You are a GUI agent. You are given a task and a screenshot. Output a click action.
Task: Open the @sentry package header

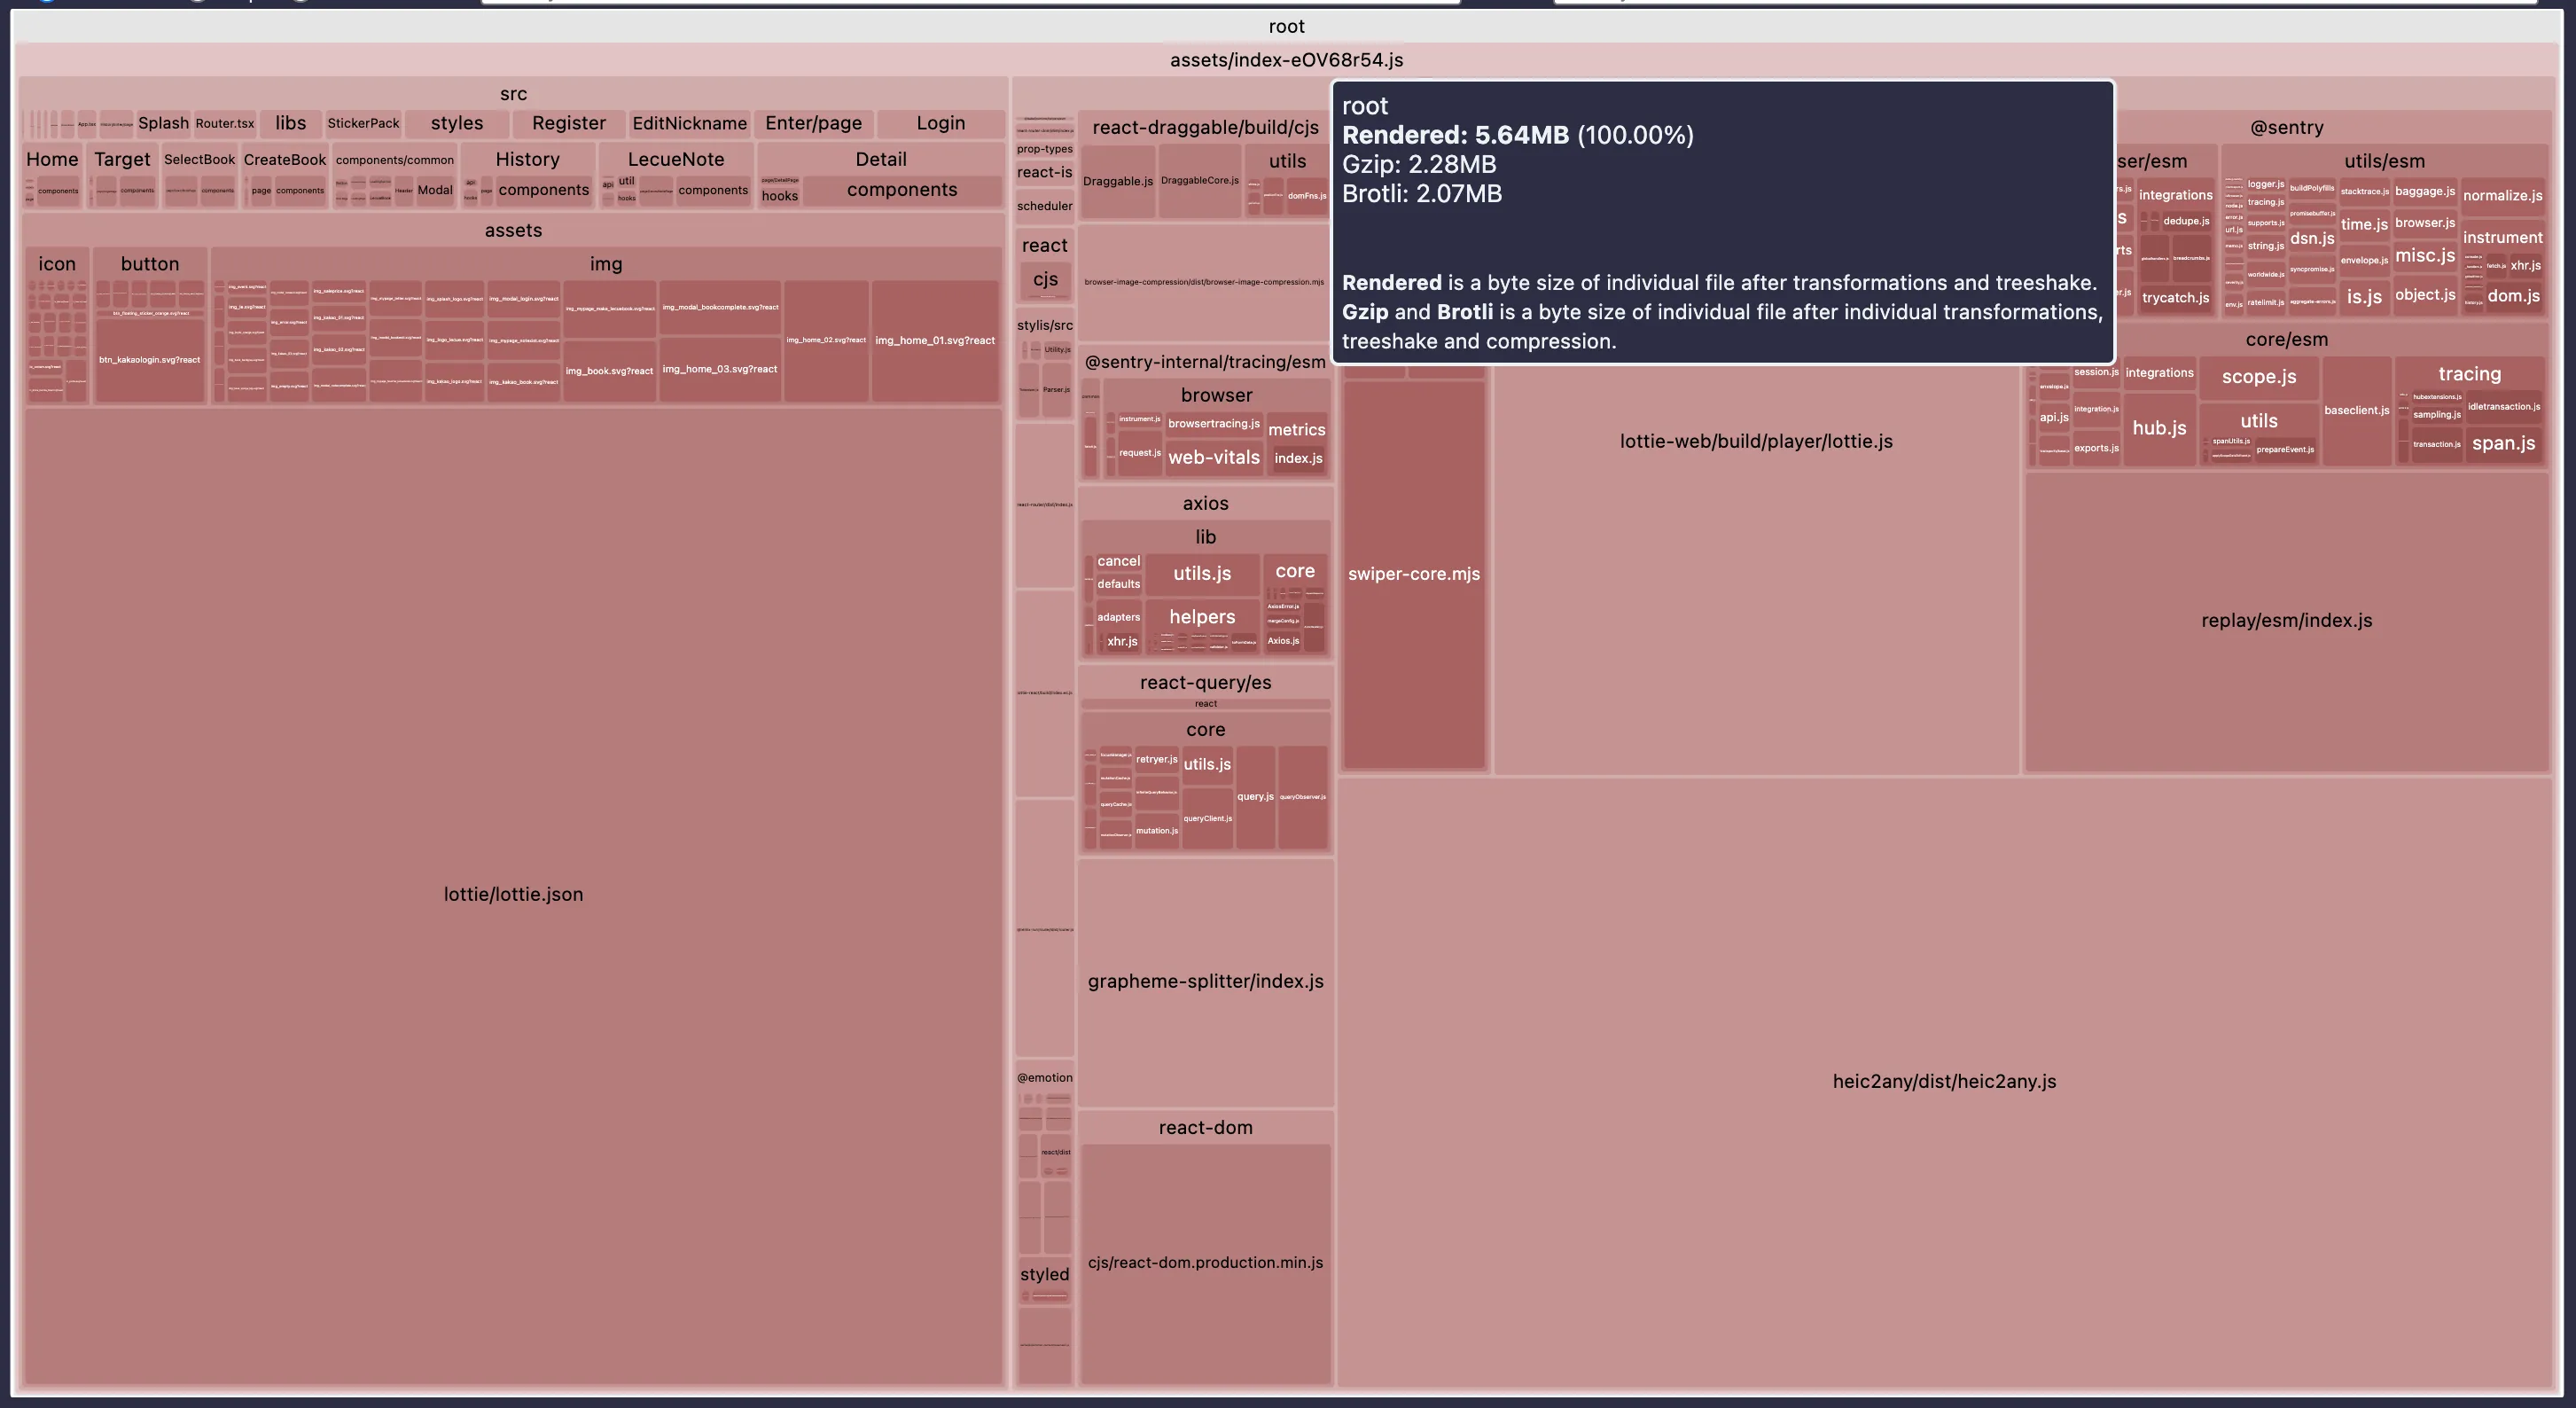(x=2287, y=127)
